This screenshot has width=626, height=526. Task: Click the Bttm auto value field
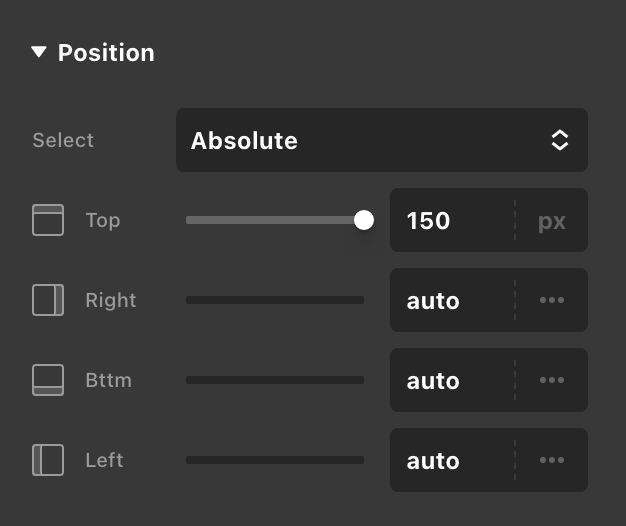[450, 380]
